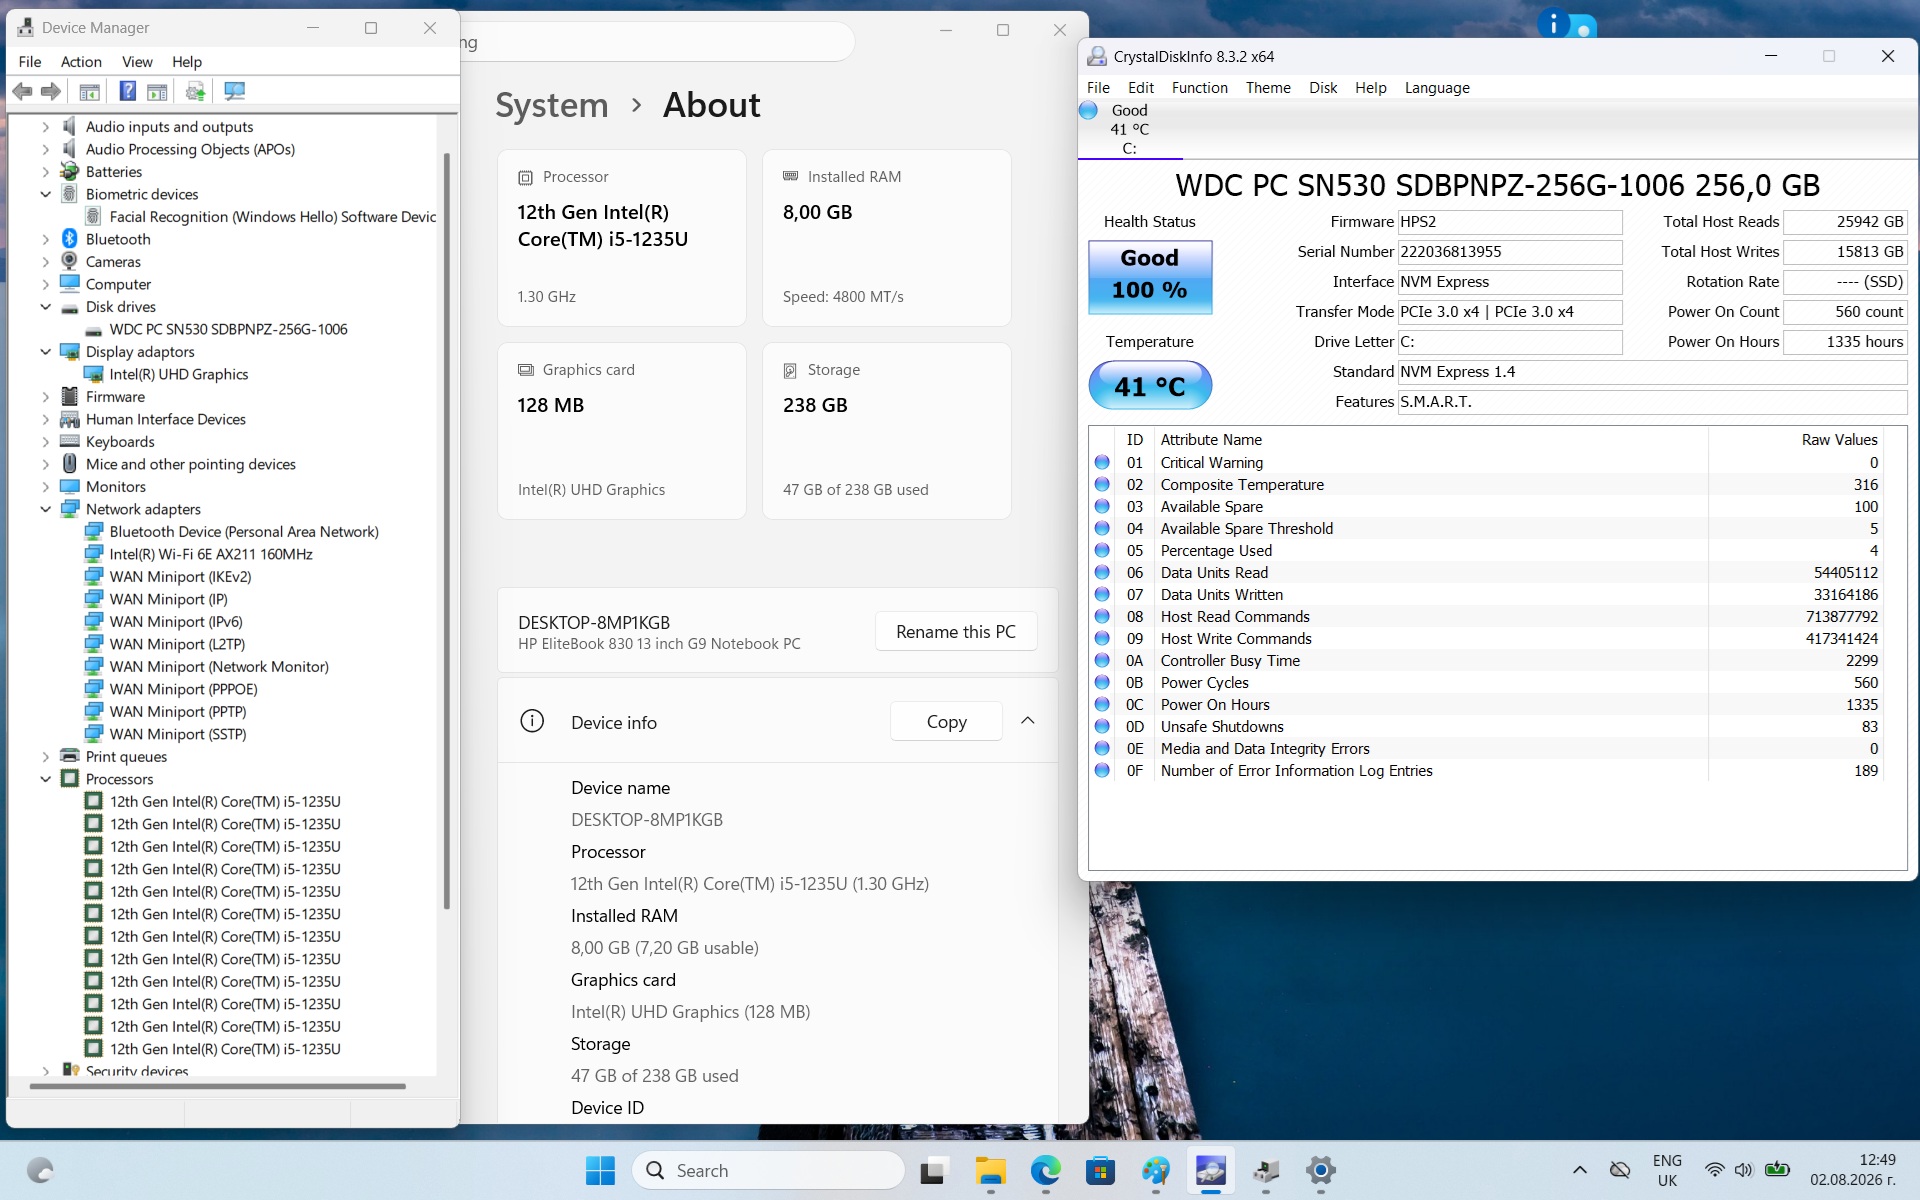Click the Intel(R) UHD Graphics device icon
The image size is (1920, 1200).
(x=93, y=374)
